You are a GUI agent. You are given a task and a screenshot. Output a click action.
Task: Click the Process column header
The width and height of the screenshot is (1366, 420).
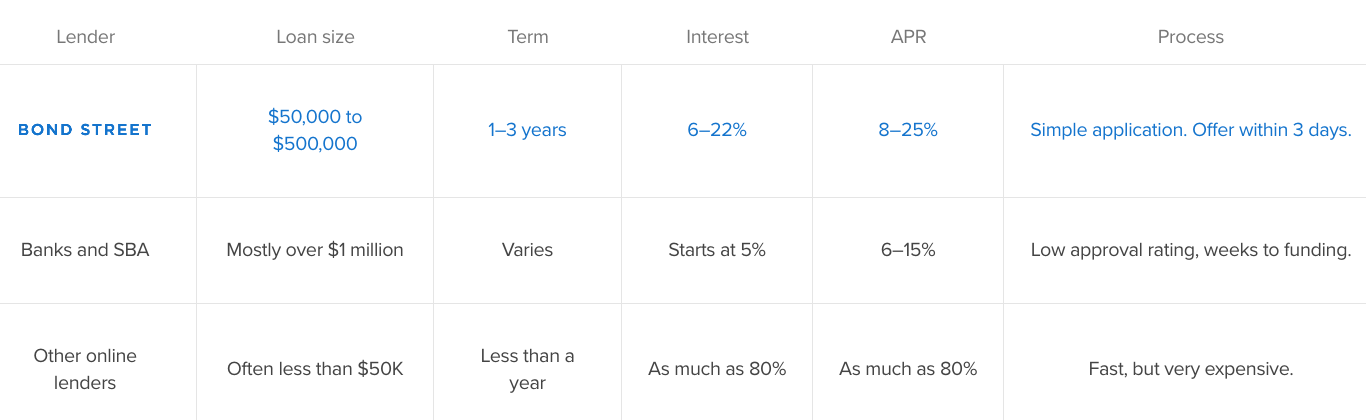tap(1190, 37)
